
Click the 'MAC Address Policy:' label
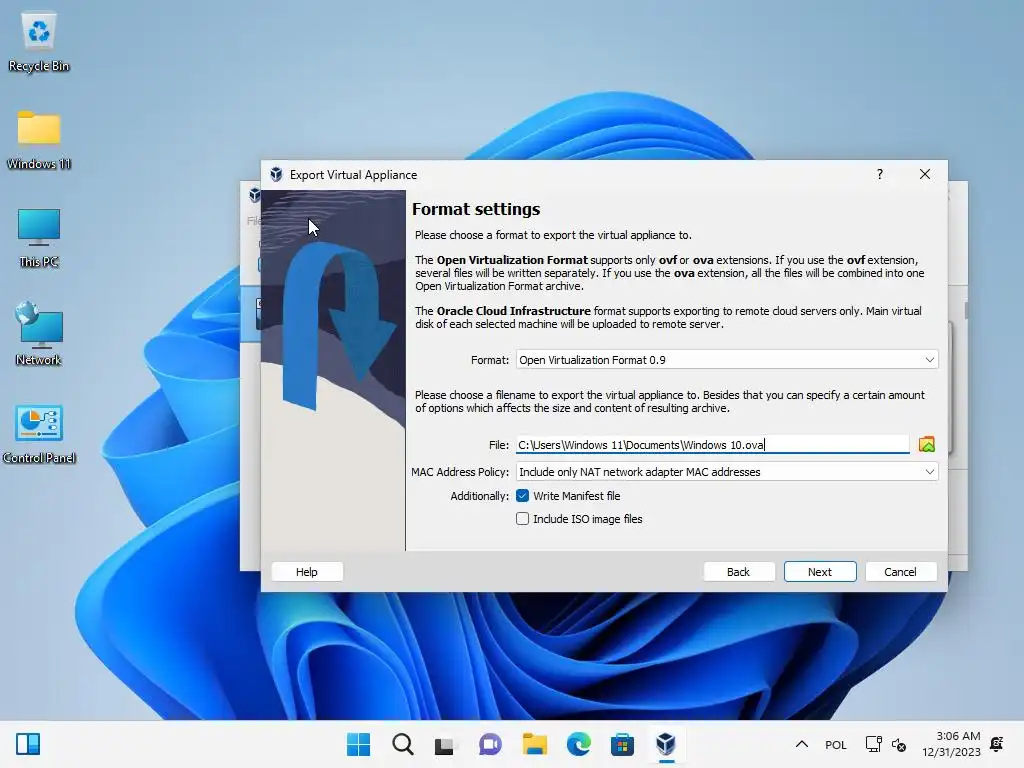[460, 472]
